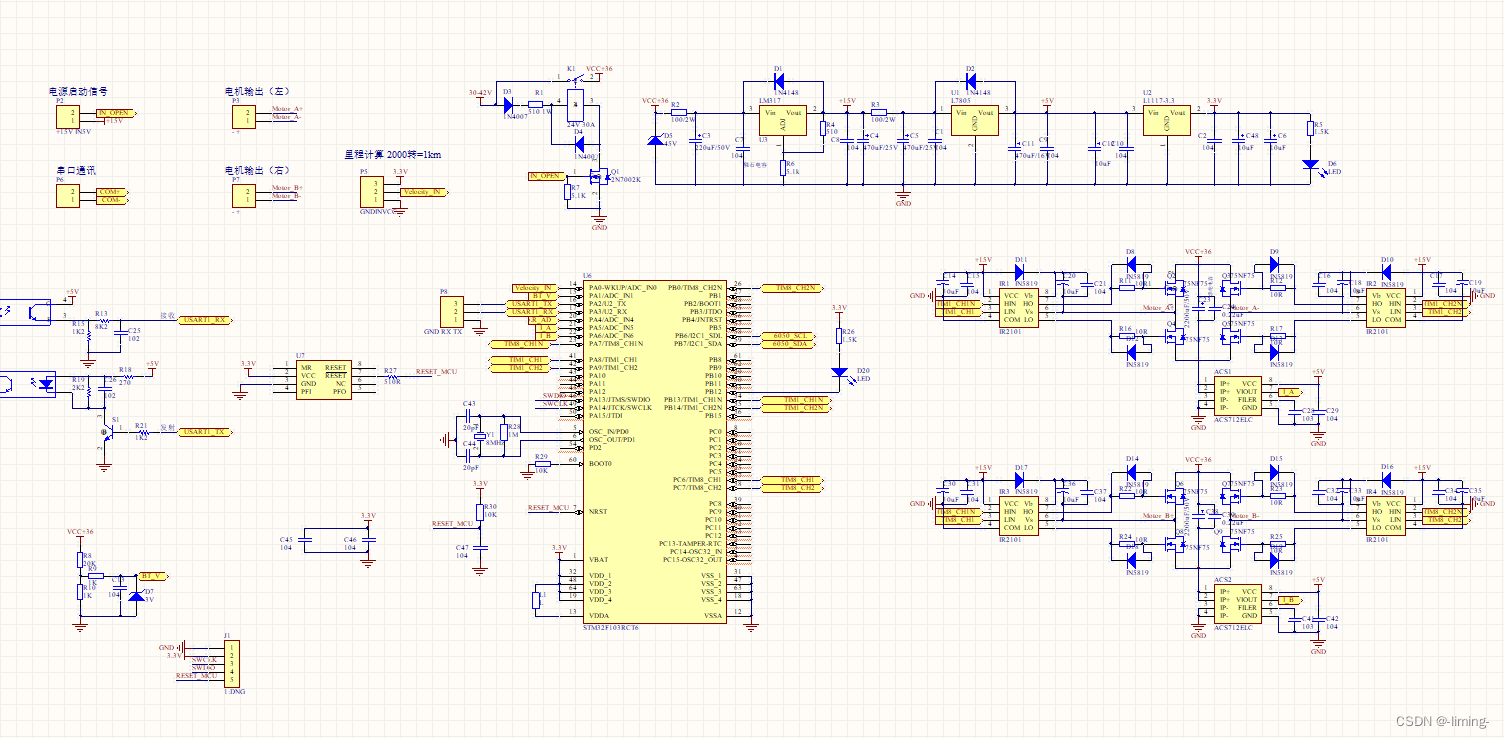Click the COM+ net port
This screenshot has height=738, width=1504.
click(114, 191)
